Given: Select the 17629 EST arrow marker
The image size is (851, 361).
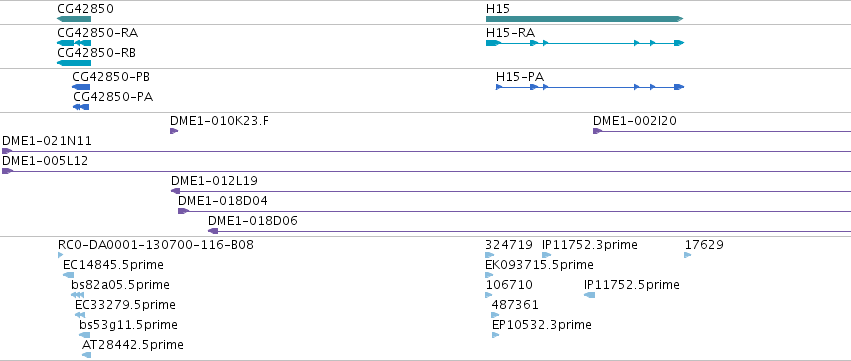Looking at the screenshot, I should pyautogui.click(x=688, y=255).
